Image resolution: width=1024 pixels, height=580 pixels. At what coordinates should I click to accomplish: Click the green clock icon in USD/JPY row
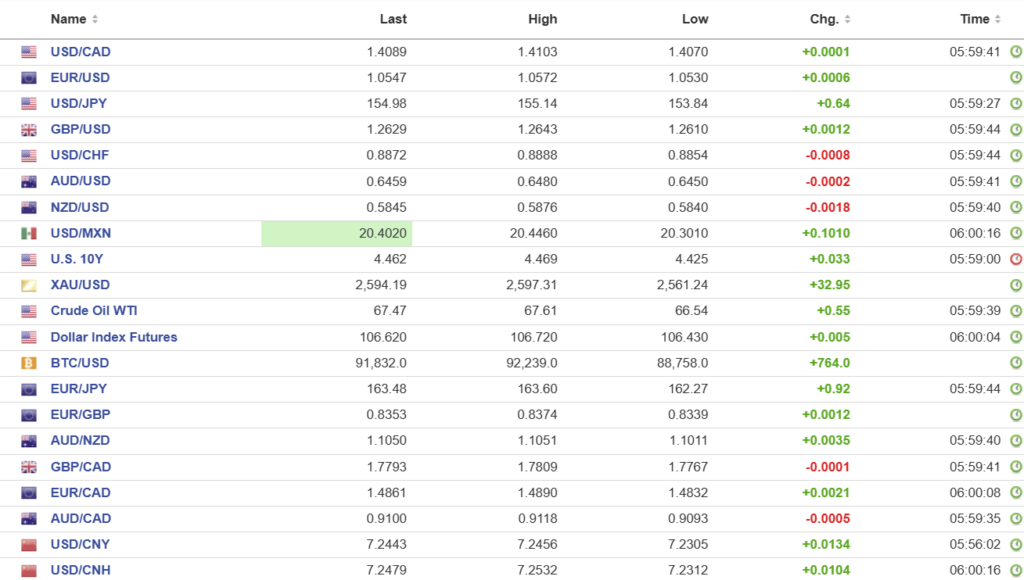(x=1016, y=103)
